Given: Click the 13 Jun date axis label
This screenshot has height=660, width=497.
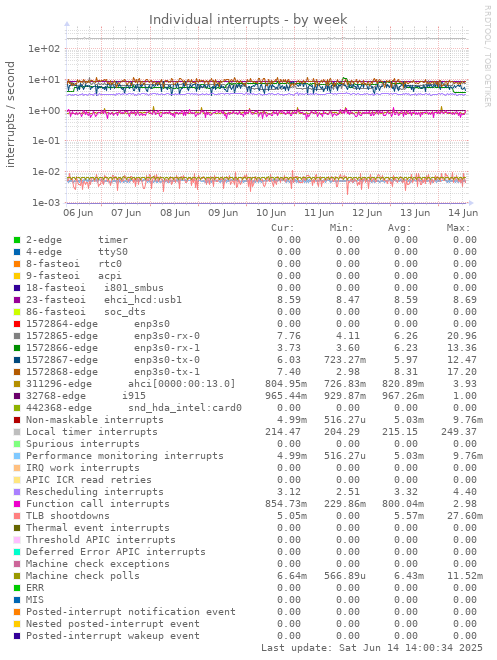Looking at the screenshot, I should pos(415,213).
